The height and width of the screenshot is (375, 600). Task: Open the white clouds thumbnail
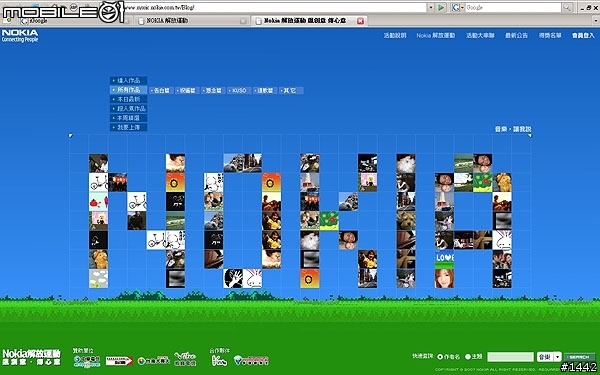pos(98,279)
